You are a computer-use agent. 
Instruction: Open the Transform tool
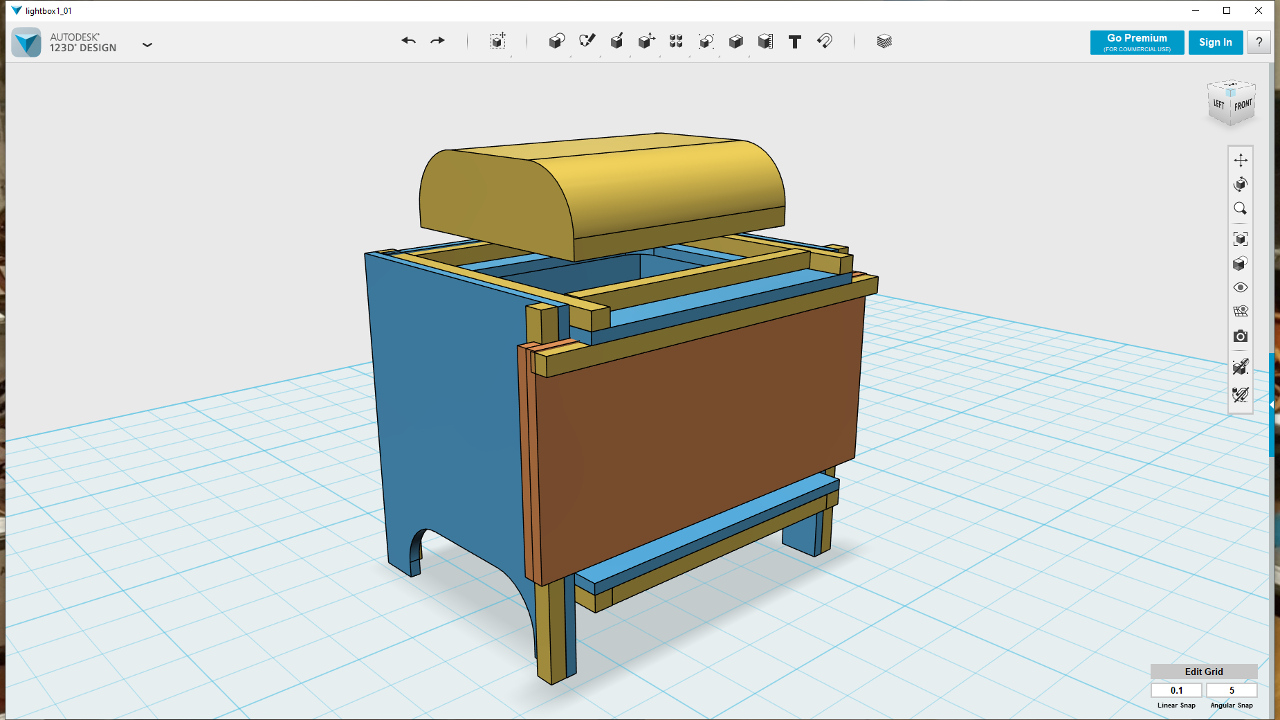(498, 41)
